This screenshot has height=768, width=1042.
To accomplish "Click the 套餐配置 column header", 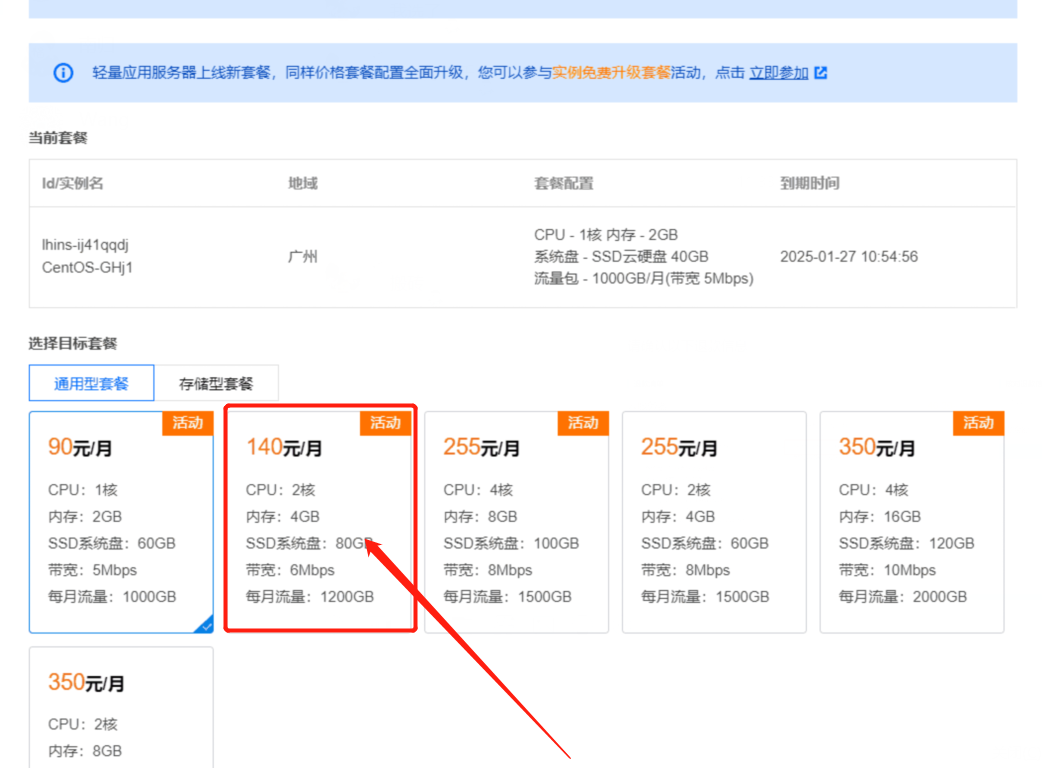I will point(564,183).
